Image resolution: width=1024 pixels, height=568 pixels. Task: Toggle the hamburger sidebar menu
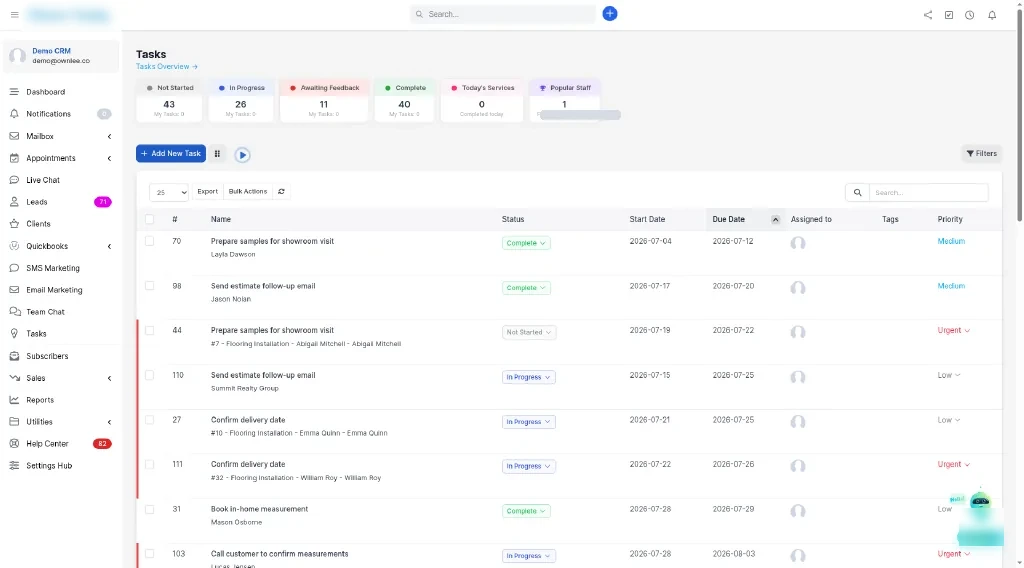click(14, 14)
